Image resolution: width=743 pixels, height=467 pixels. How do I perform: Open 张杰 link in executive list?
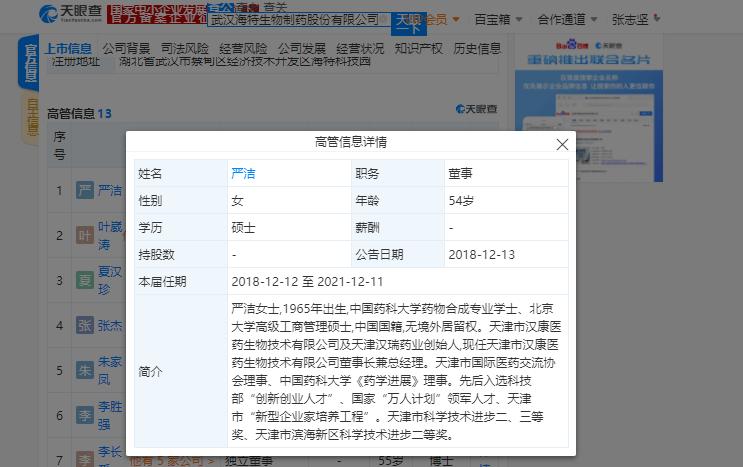click(110, 325)
